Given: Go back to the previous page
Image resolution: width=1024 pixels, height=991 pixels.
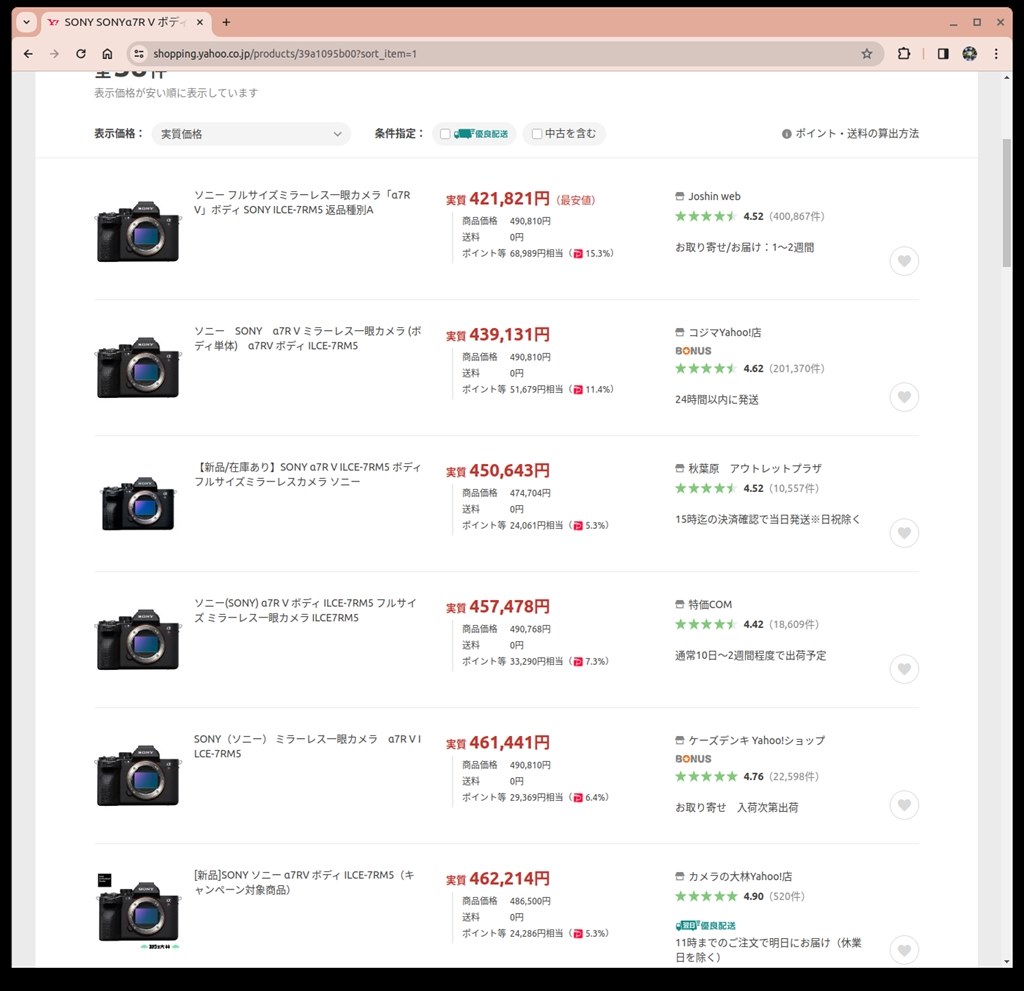Looking at the screenshot, I should (x=28, y=54).
